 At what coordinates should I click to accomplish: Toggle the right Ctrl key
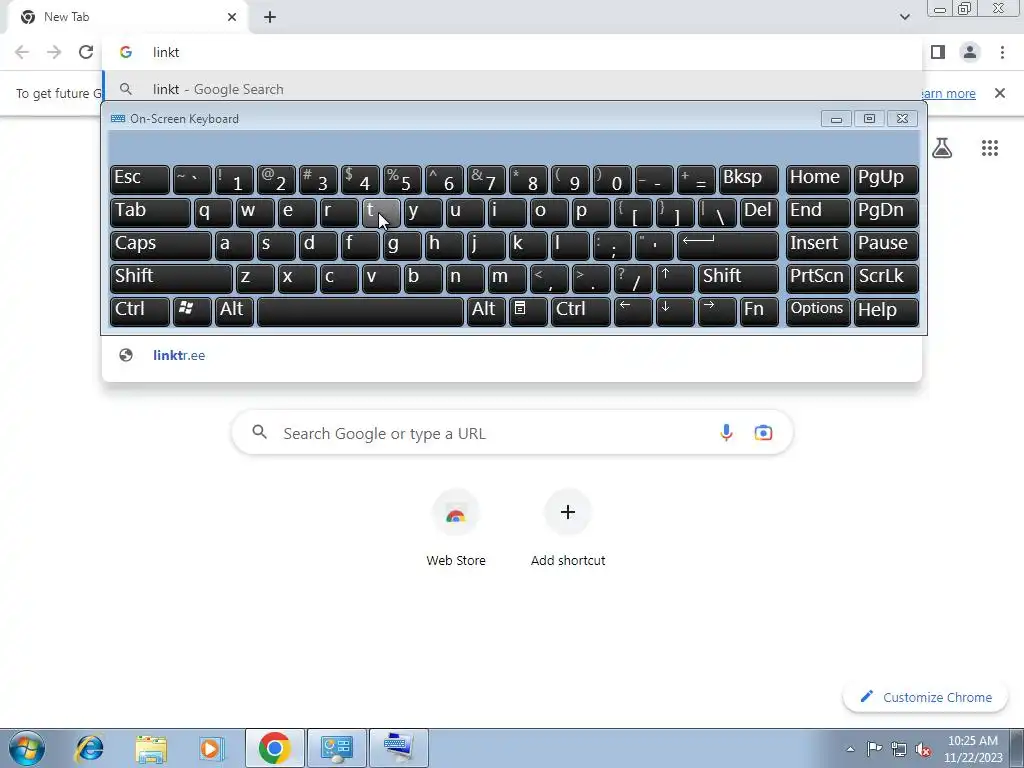pyautogui.click(x=581, y=310)
